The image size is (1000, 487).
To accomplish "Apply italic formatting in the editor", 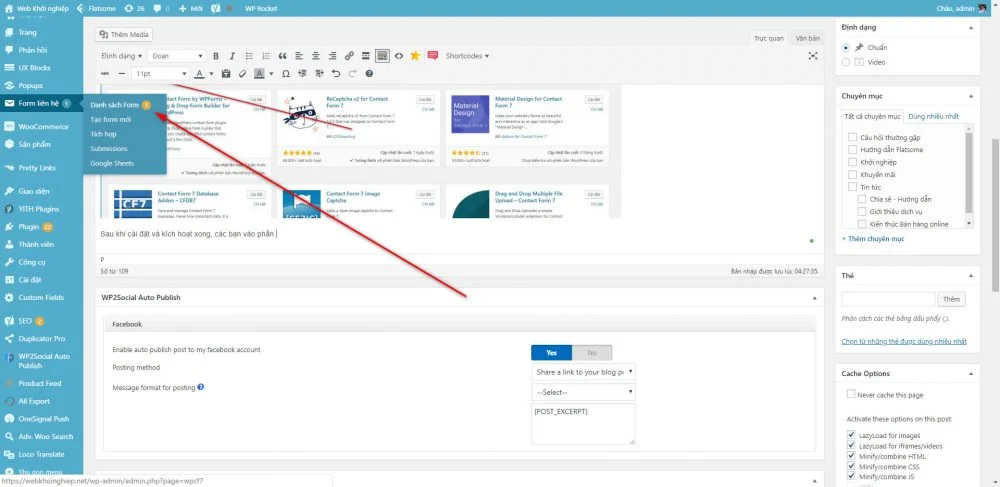I will click(232, 56).
